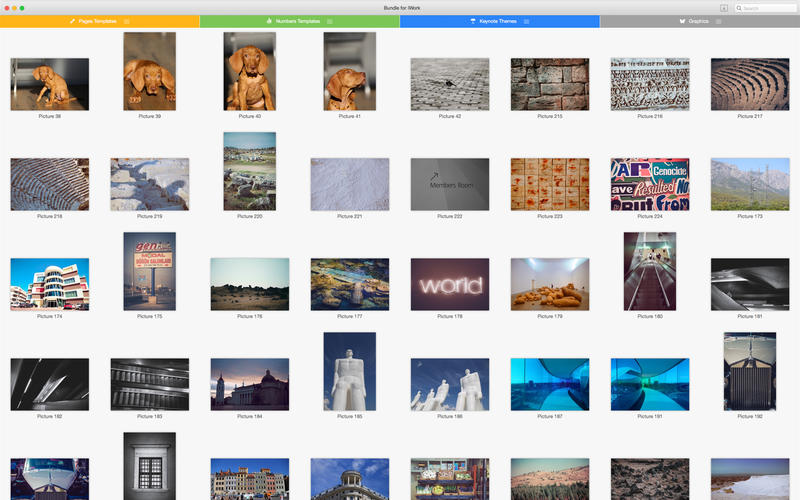Image resolution: width=800 pixels, height=500 pixels.
Task: Select the Picture 223 orange tiles thumbnail
Action: (549, 184)
